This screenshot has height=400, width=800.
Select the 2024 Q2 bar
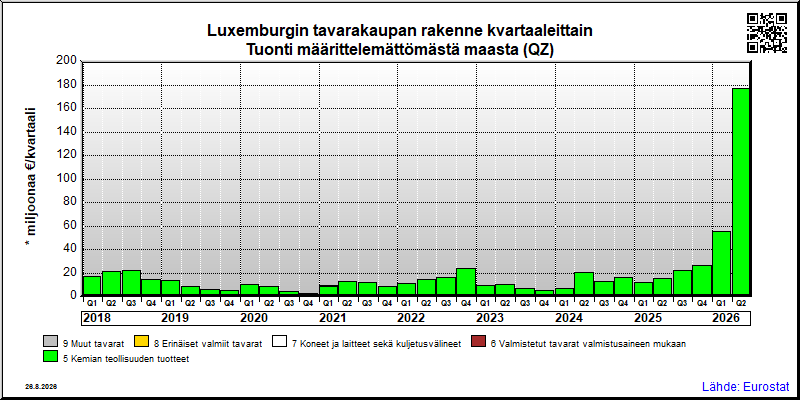click(x=583, y=284)
